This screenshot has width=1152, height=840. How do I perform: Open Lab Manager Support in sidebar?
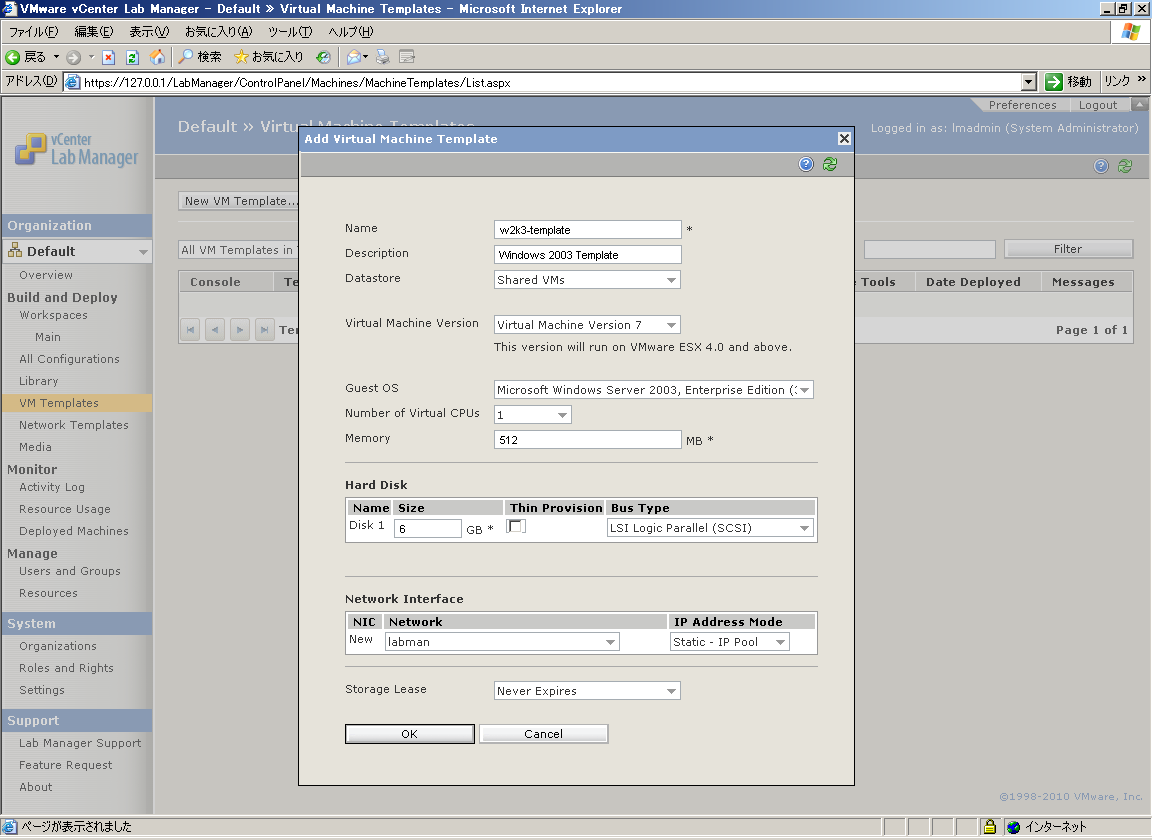(x=80, y=743)
